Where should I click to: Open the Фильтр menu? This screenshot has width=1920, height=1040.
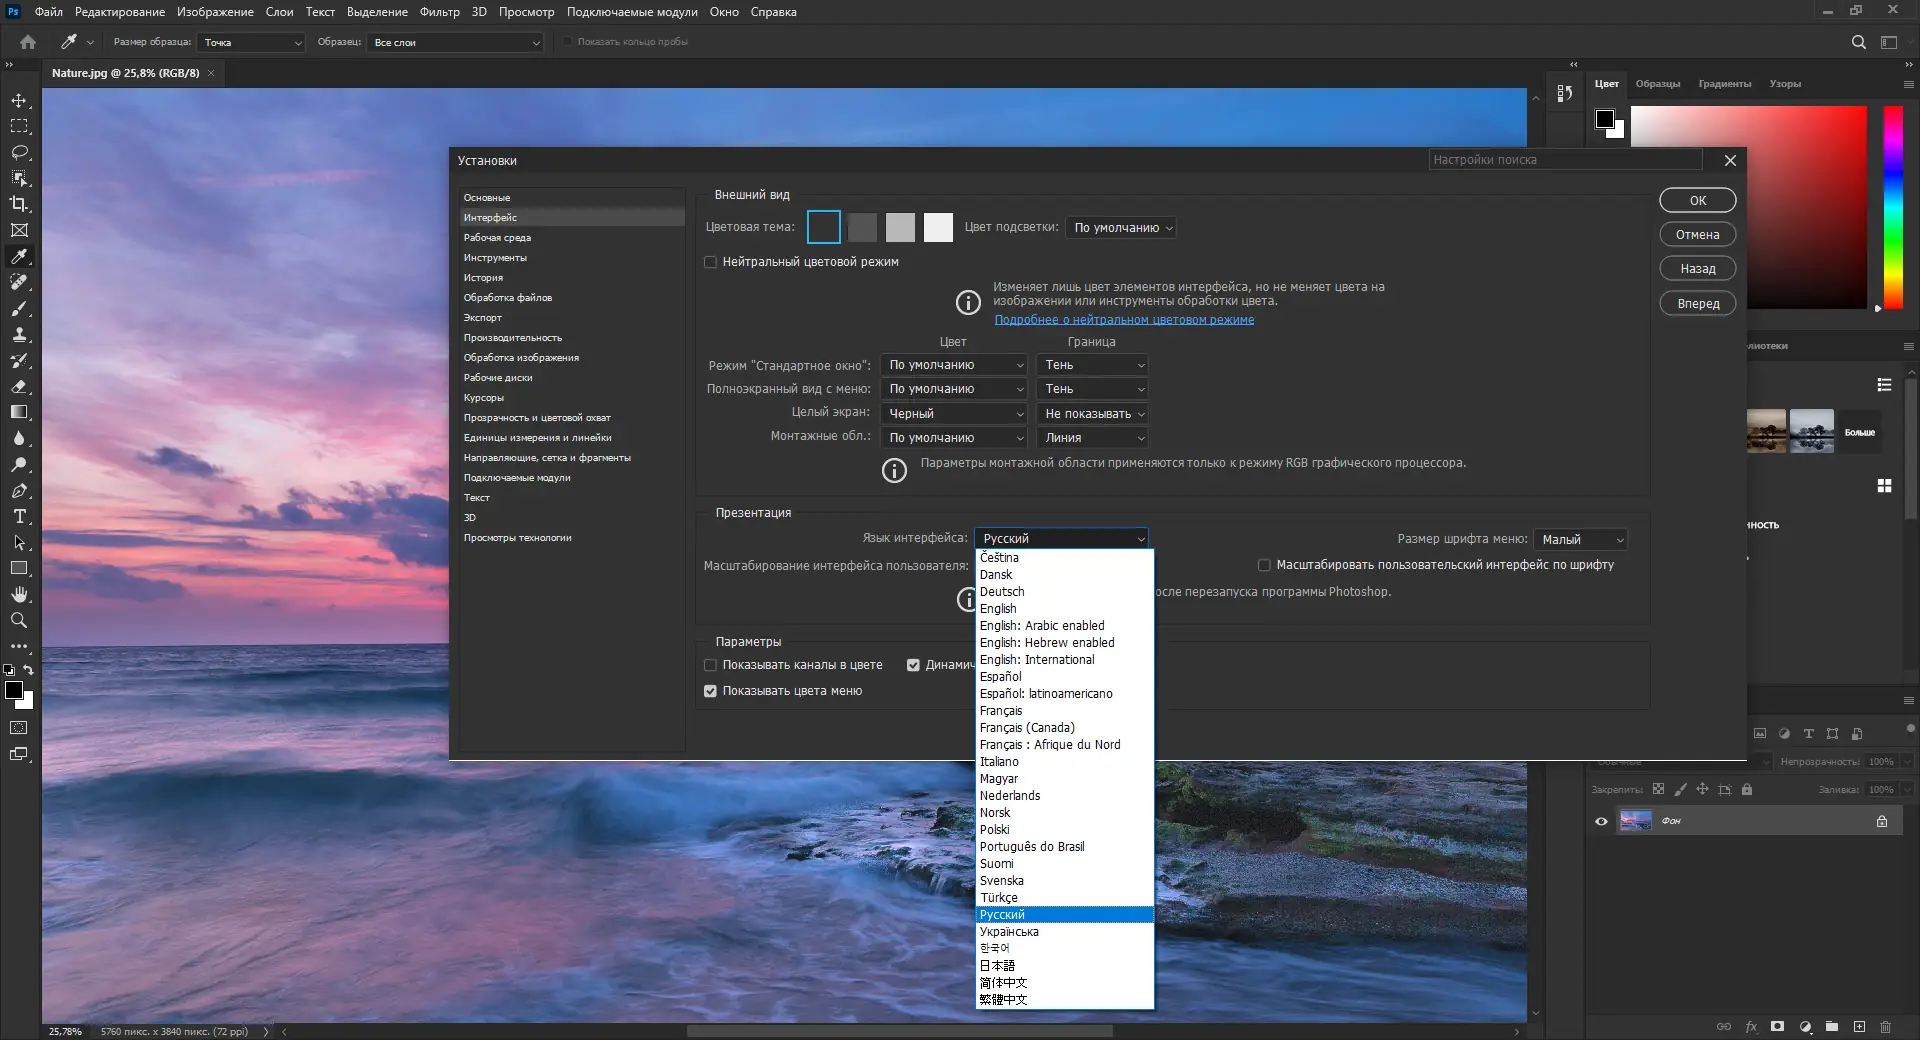click(x=439, y=12)
